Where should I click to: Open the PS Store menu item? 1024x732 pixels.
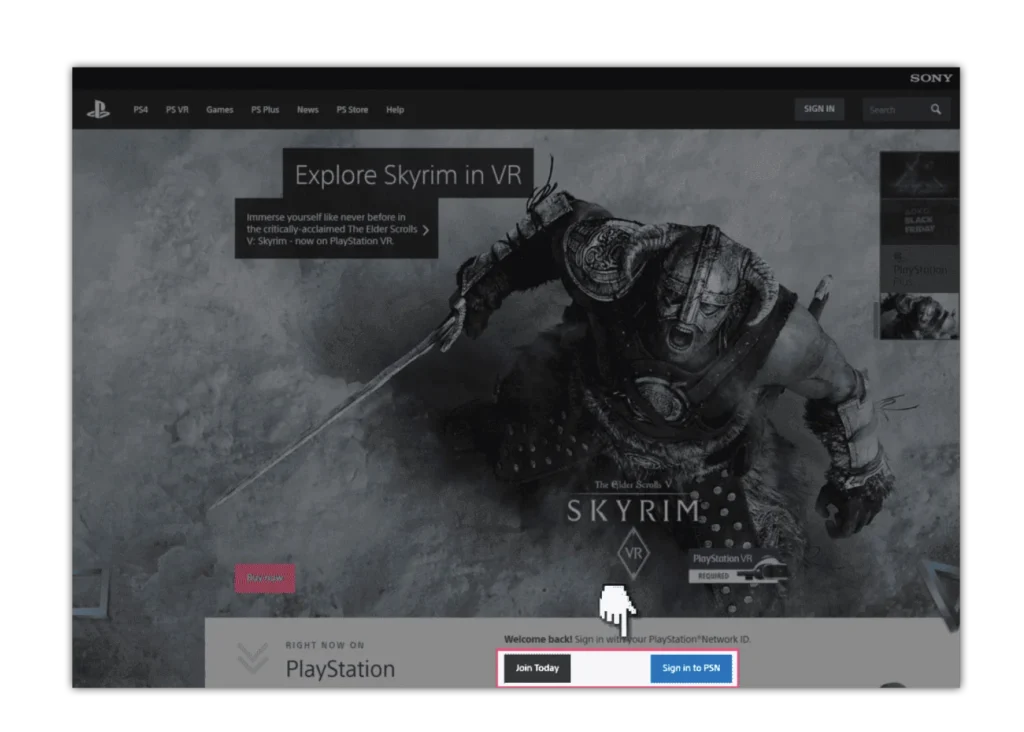pos(352,110)
